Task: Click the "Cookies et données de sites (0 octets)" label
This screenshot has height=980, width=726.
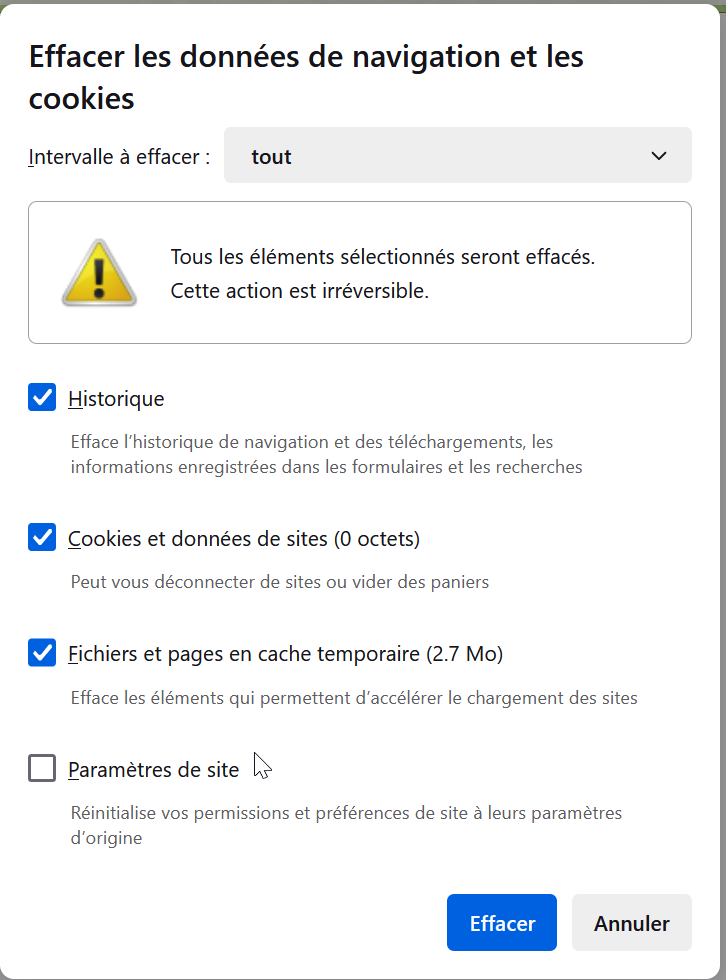Action: pyautogui.click(x=244, y=539)
